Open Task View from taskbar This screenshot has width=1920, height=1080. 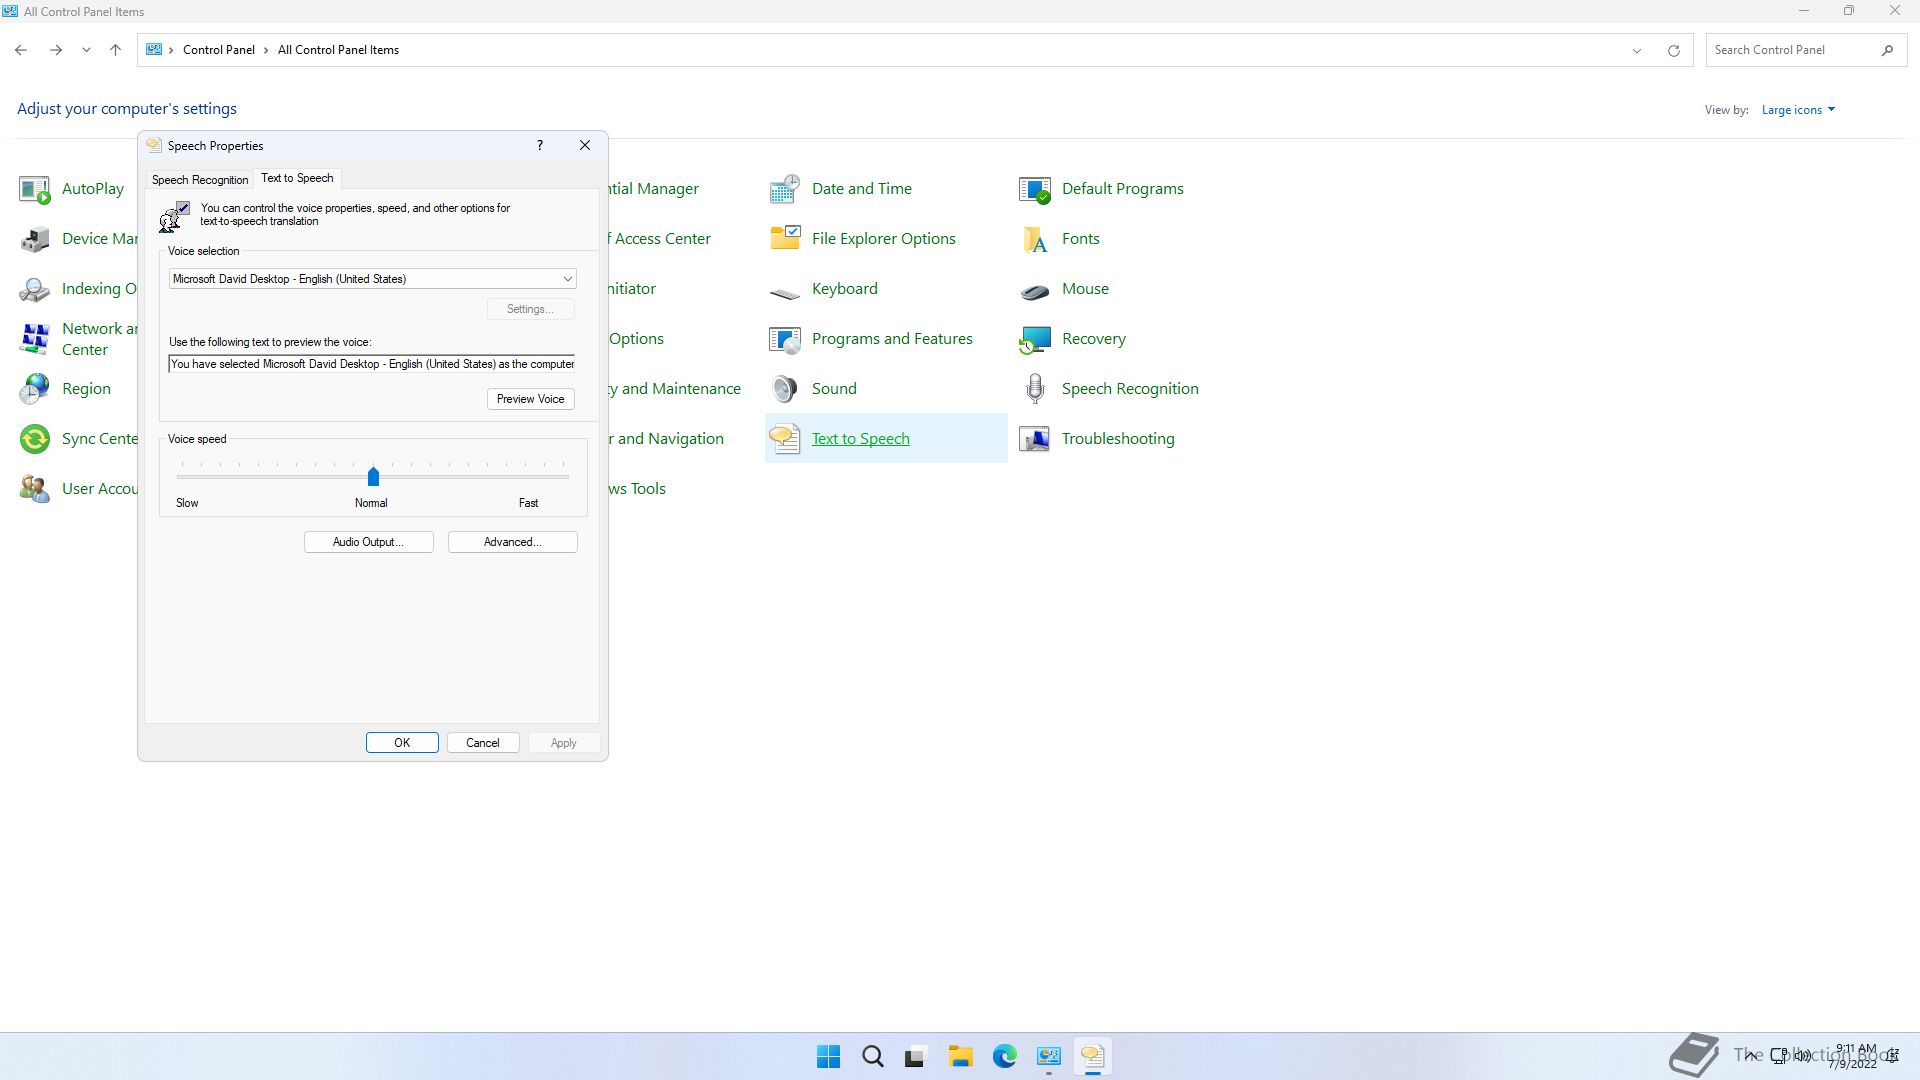point(916,1057)
